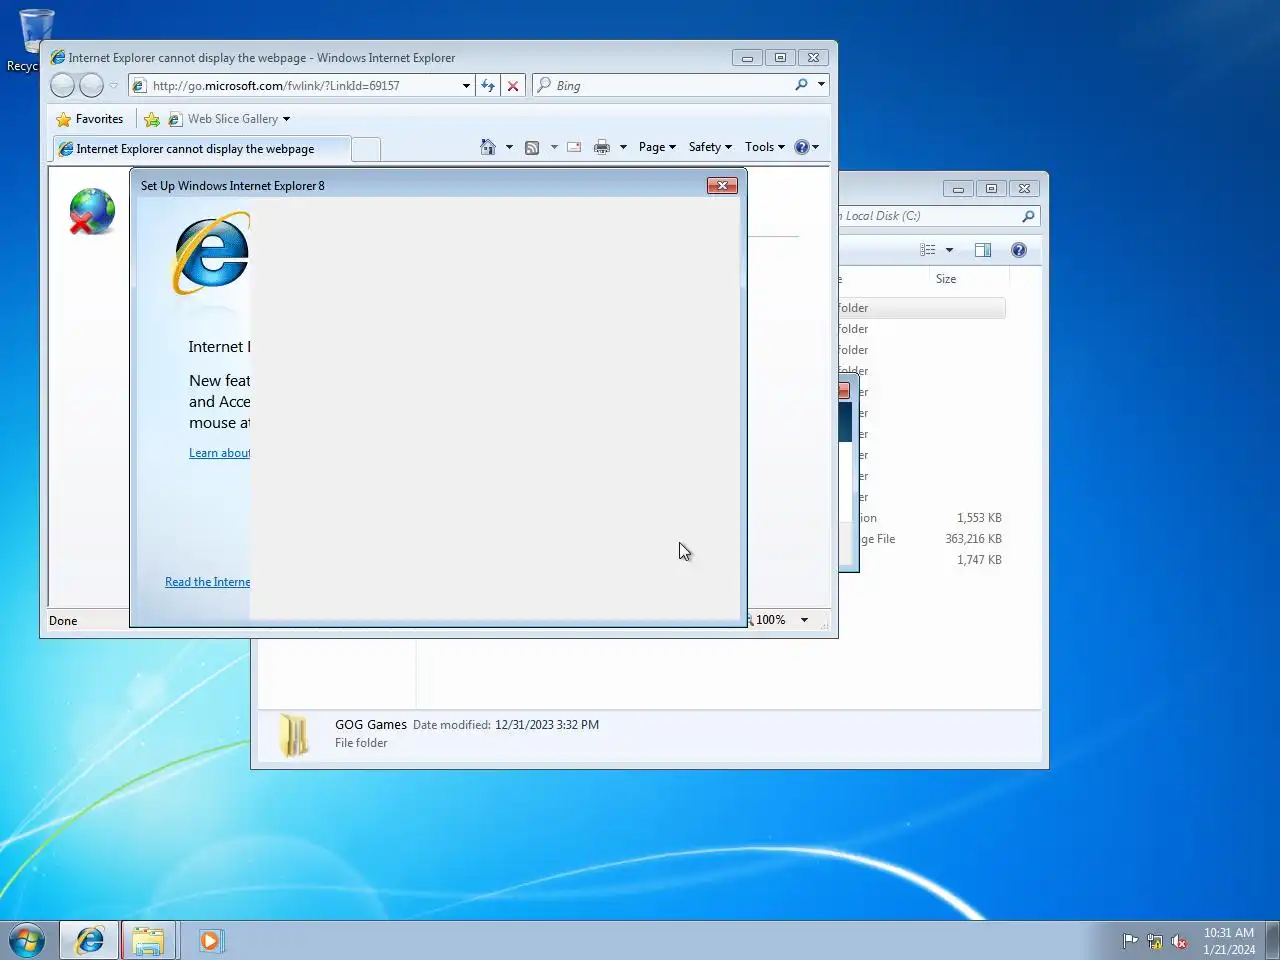Click the Action Center flag tray icon
This screenshot has height=960, width=1280.
click(x=1130, y=941)
